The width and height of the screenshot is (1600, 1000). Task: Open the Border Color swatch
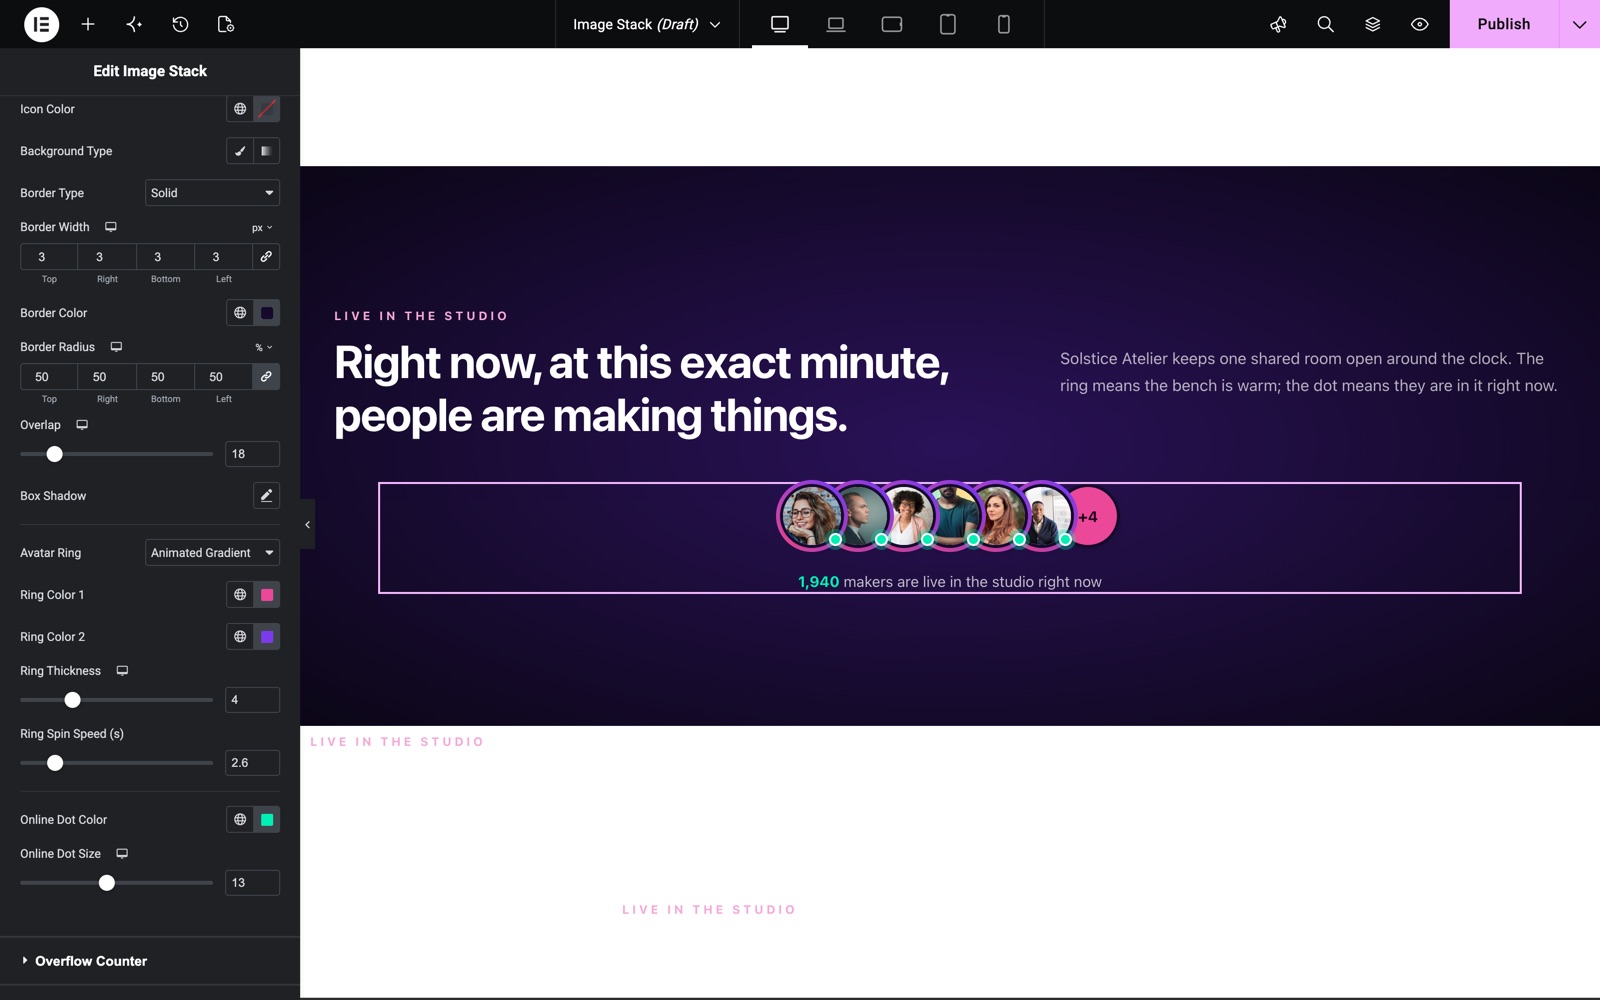click(267, 313)
